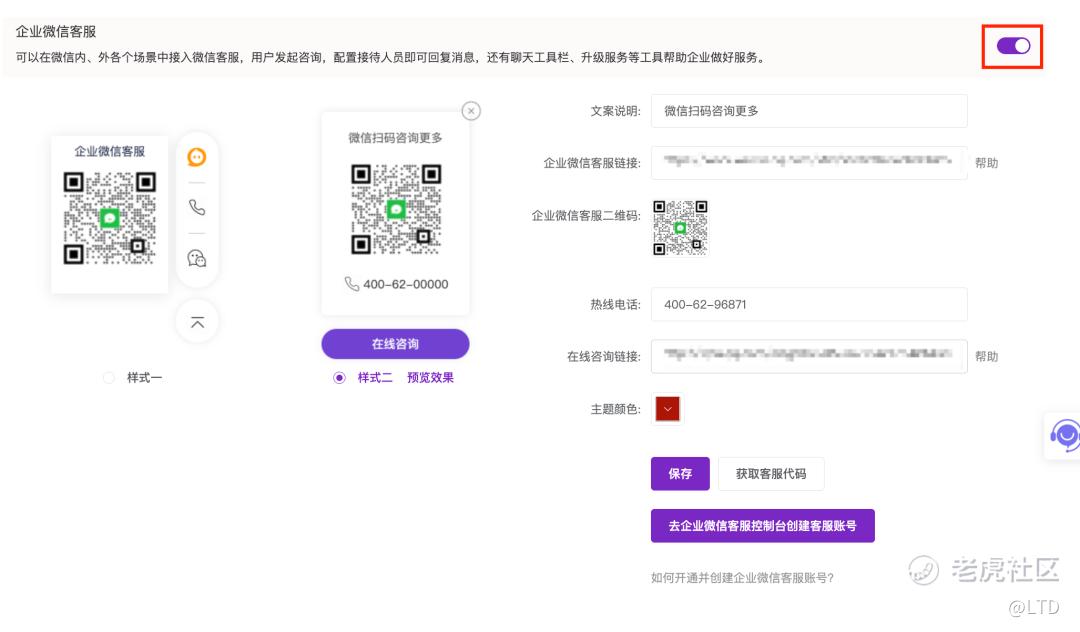Turn off the 企业微信客服 switch
This screenshot has height=632, width=1080.
click(1013, 46)
